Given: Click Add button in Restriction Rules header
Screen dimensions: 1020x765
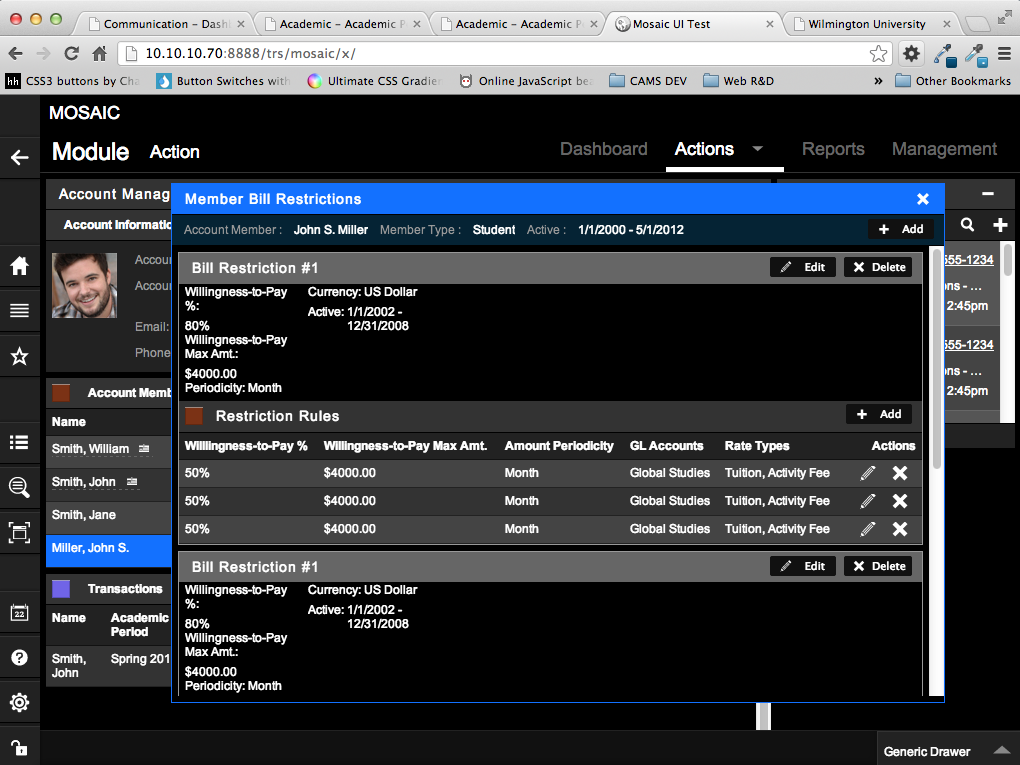Looking at the screenshot, I should 879,414.
